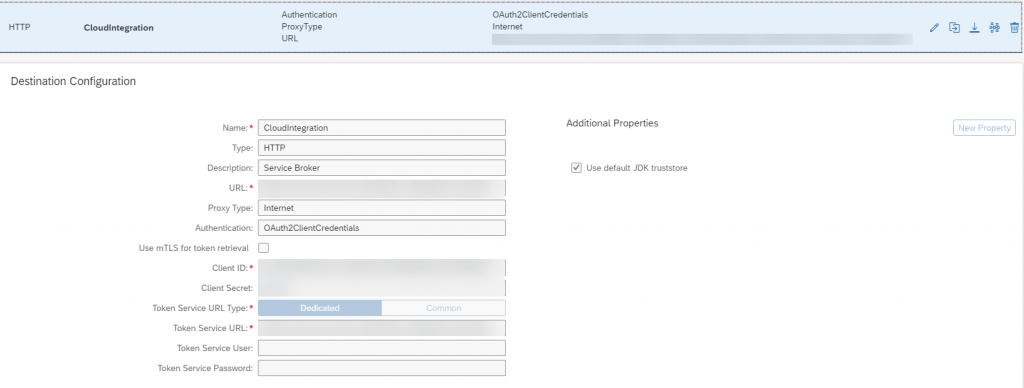The height and width of the screenshot is (388, 1024).
Task: Delete the CloudIntegration destination with trash icon
Action: (x=1014, y=27)
